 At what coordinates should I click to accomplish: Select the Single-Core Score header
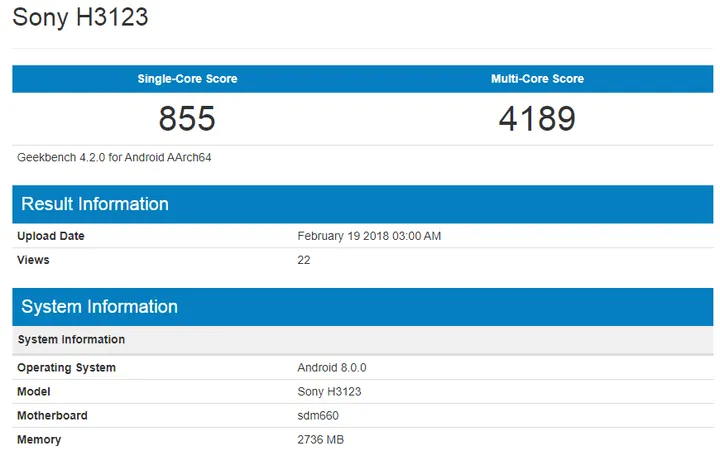[187, 79]
